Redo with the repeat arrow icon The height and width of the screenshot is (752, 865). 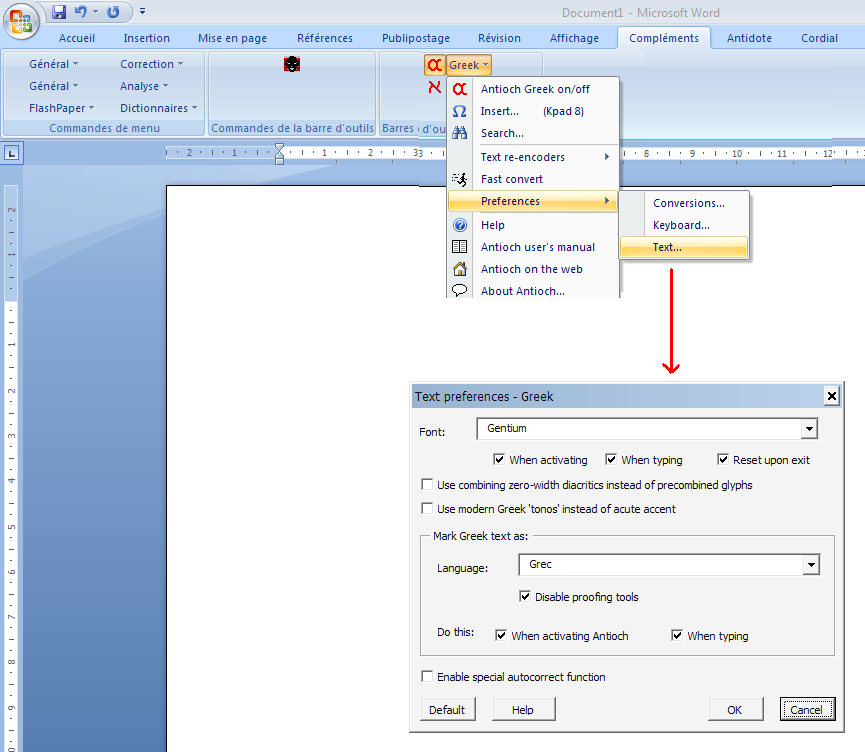[113, 12]
